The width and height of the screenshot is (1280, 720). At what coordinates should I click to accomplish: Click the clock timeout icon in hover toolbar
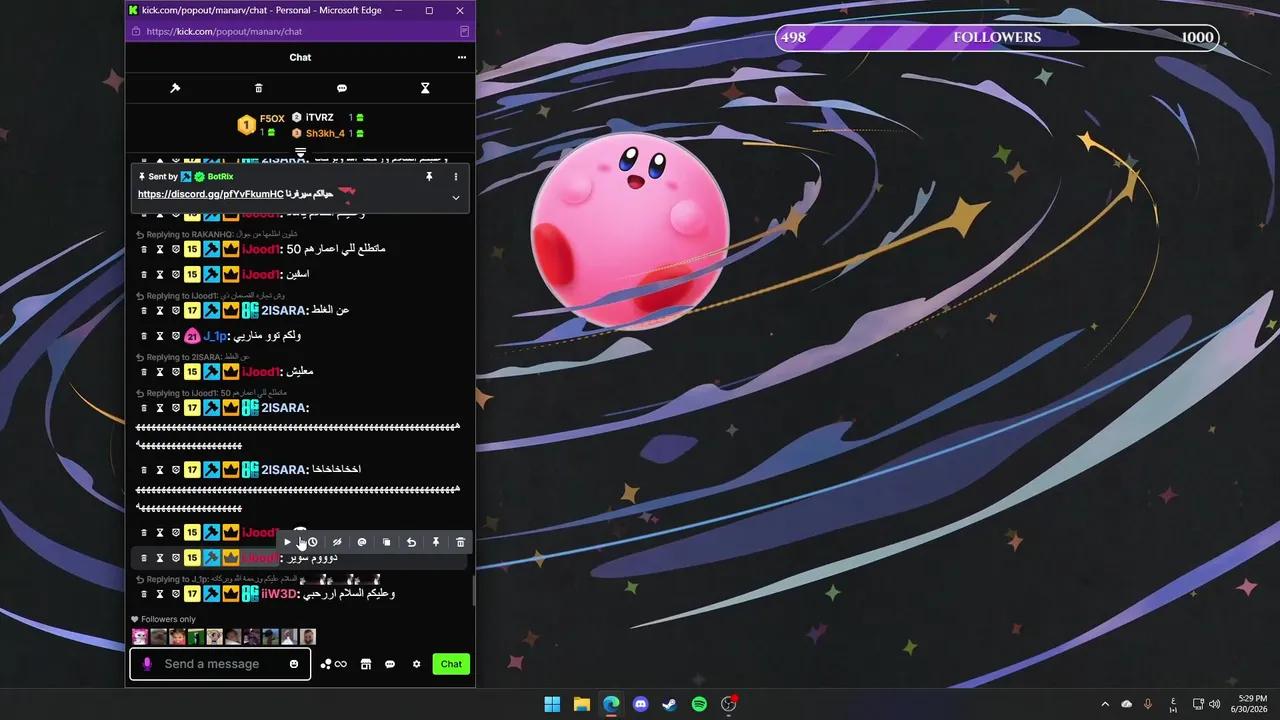[312, 542]
